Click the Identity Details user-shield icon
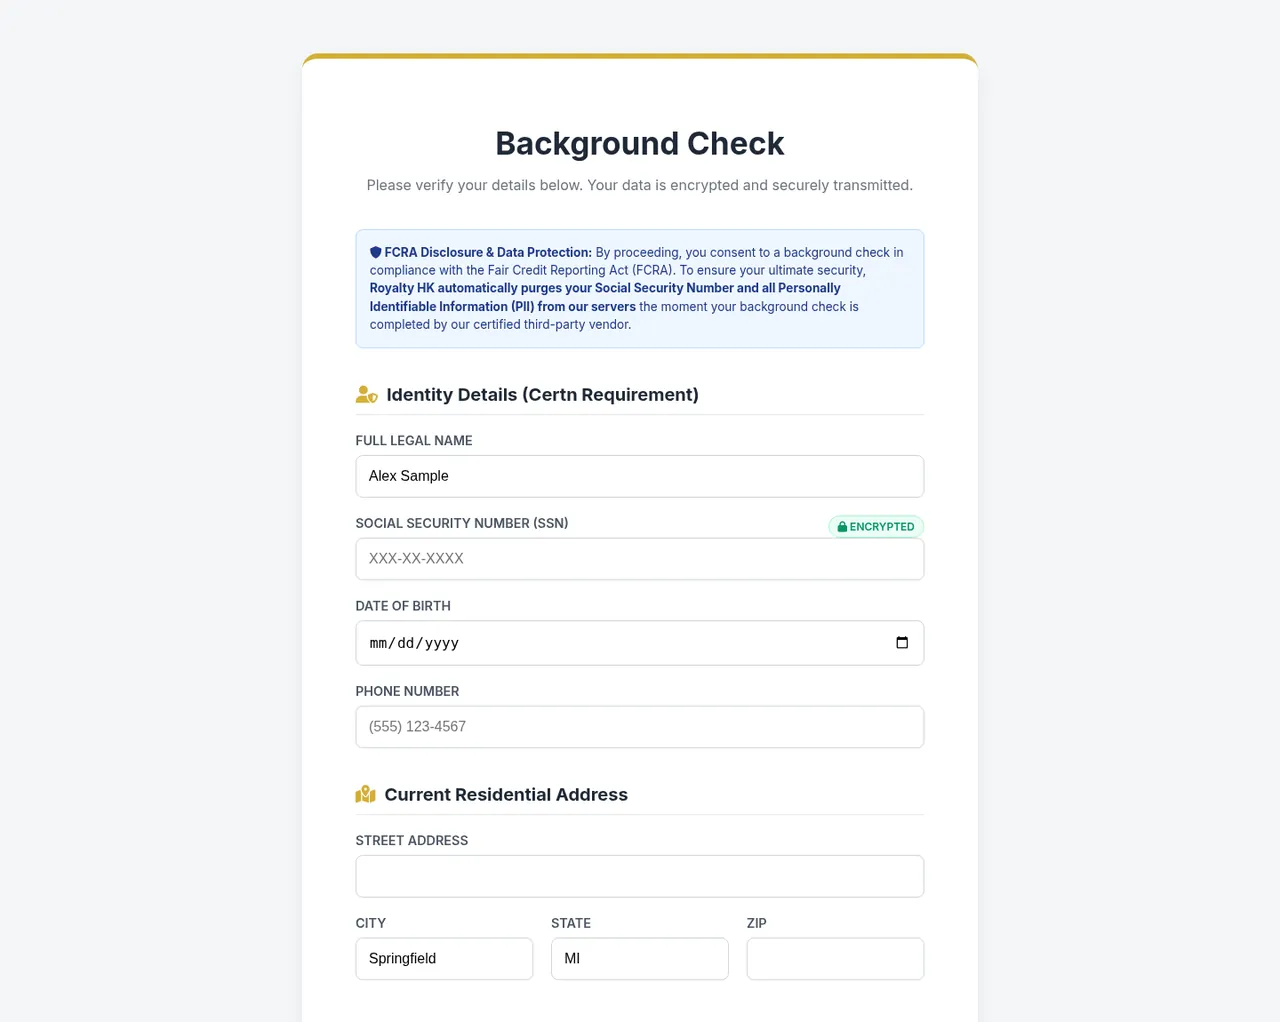 point(367,395)
